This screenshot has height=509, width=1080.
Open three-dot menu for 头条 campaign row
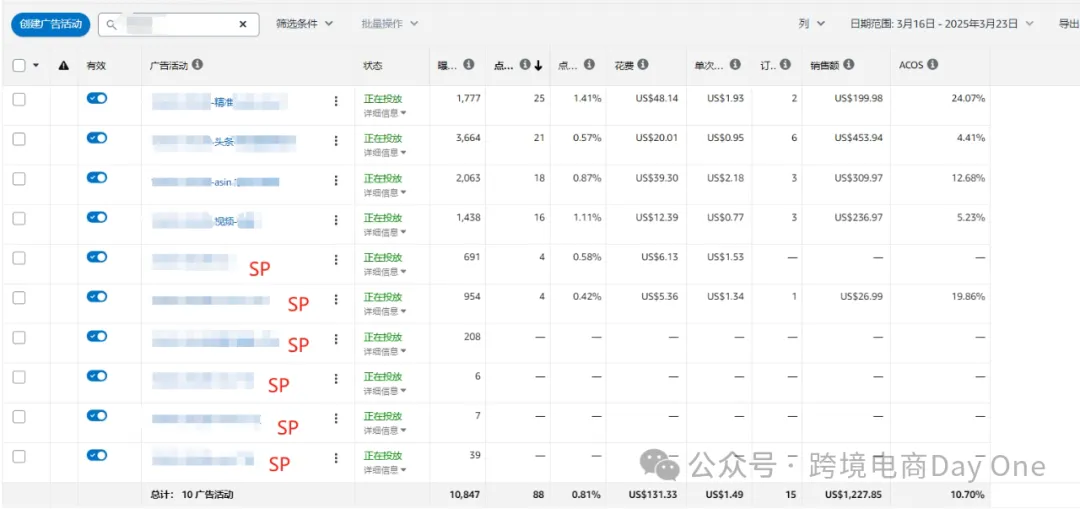tap(336, 141)
